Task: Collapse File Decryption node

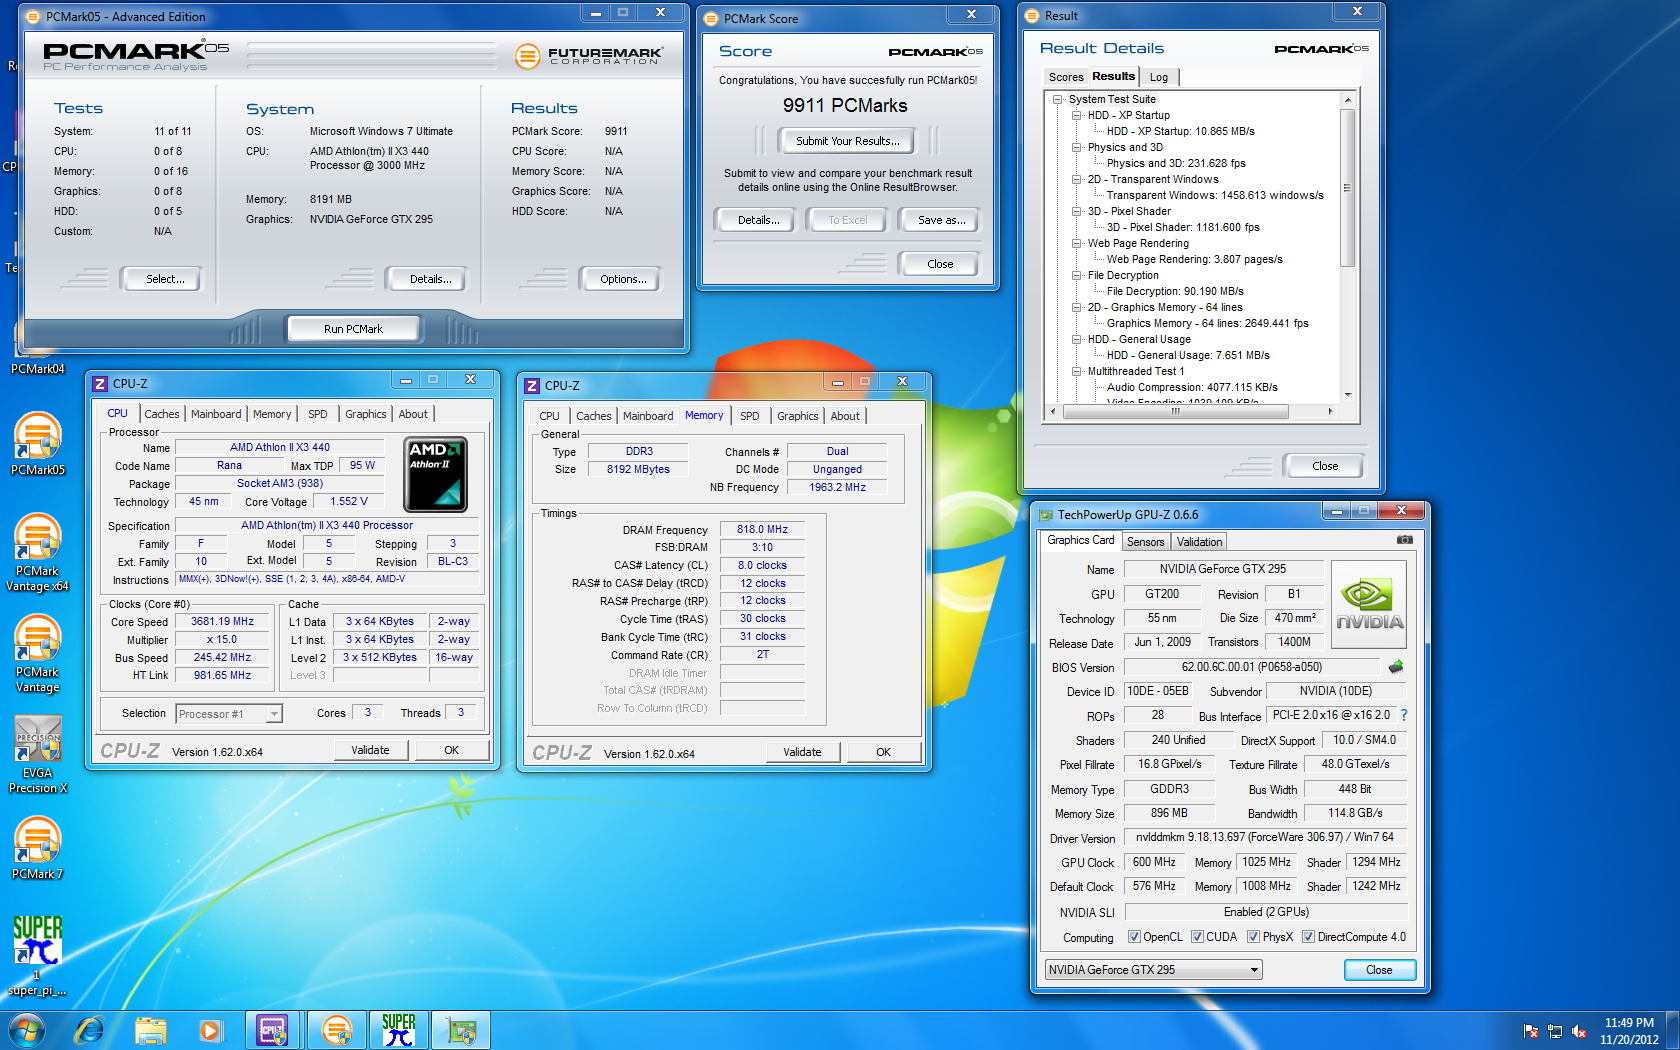Action: (x=1077, y=275)
